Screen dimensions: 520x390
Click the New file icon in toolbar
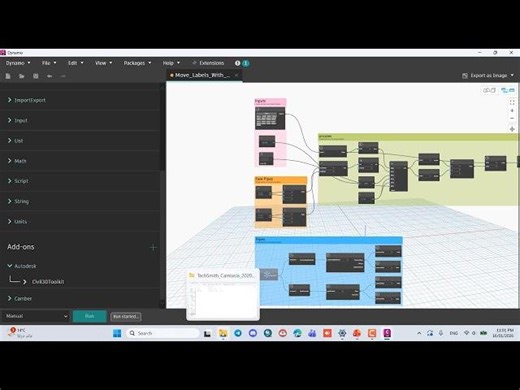pyautogui.click(x=8, y=76)
